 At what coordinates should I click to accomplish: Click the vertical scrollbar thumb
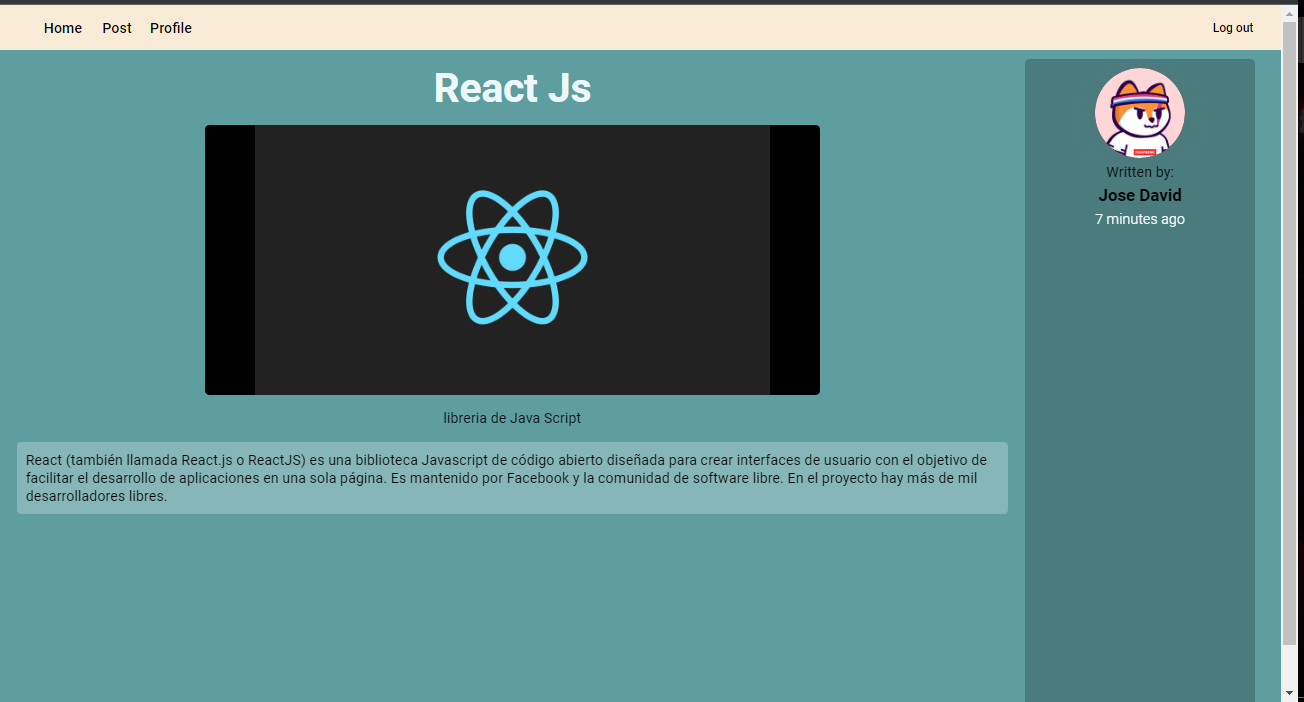point(1289,334)
